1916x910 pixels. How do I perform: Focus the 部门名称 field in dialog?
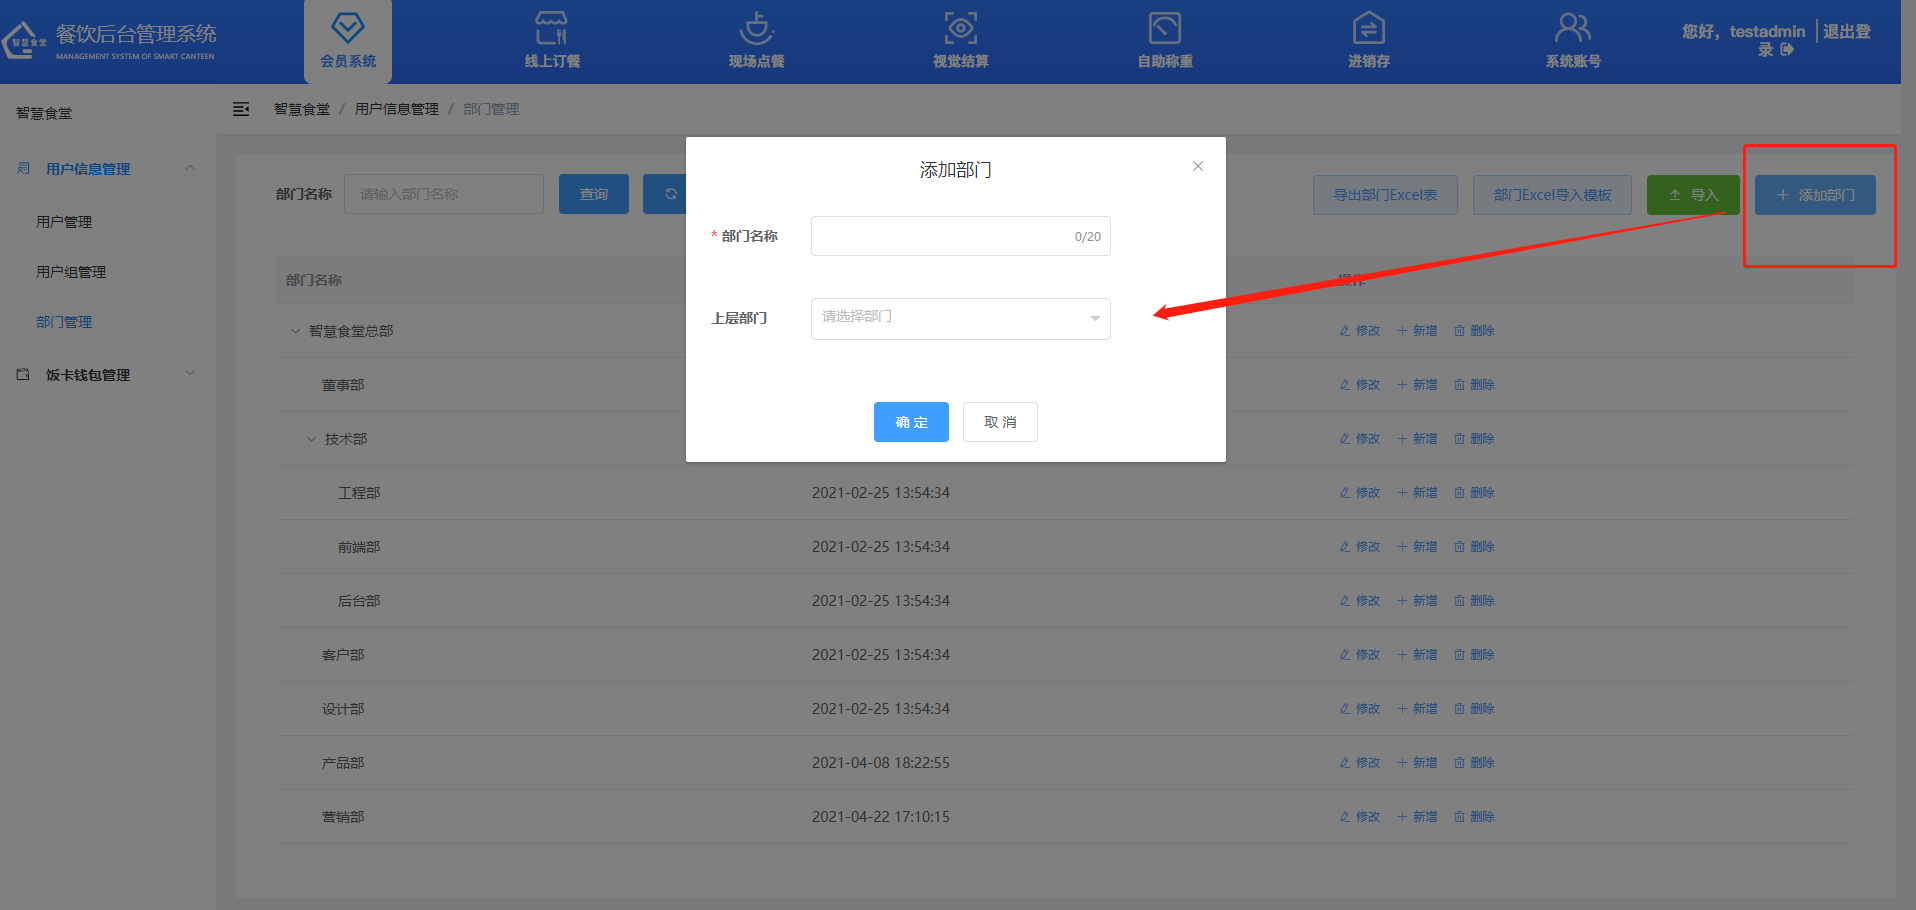pos(940,236)
